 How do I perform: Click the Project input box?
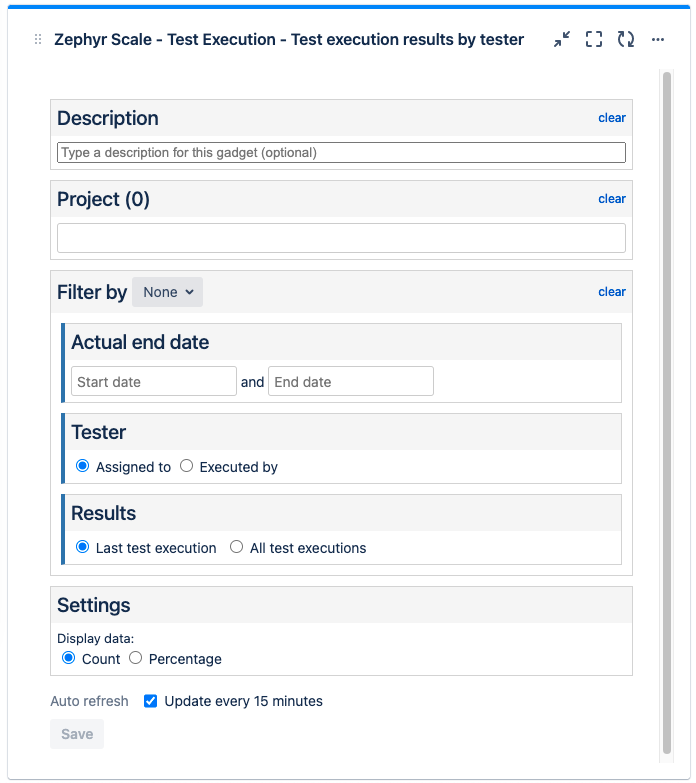coord(341,238)
